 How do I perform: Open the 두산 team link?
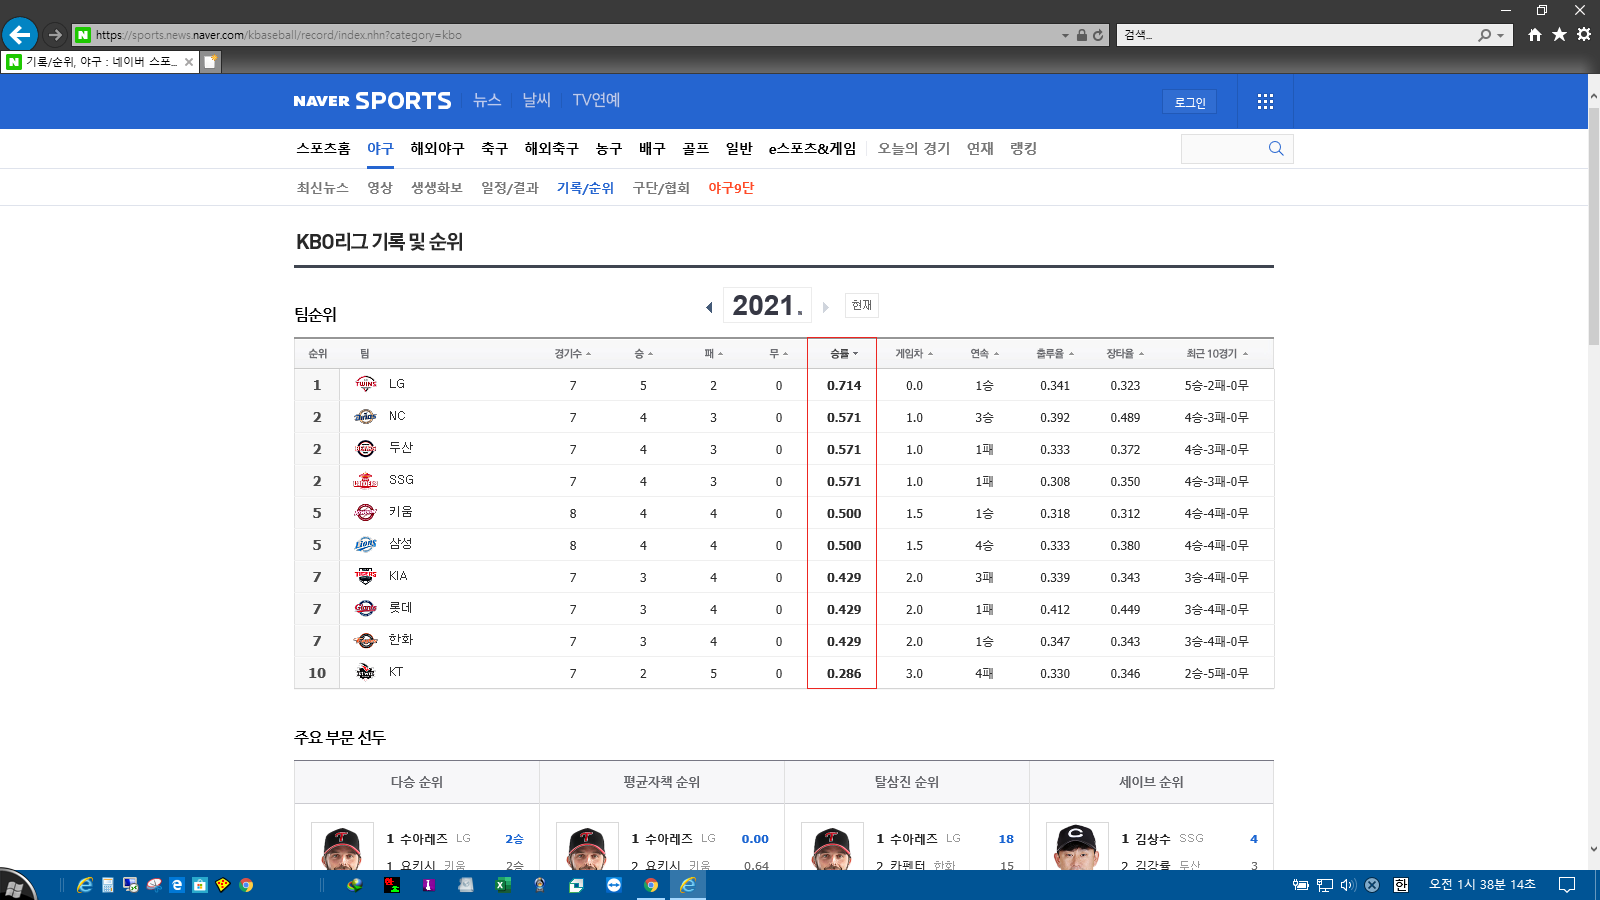tap(401, 448)
